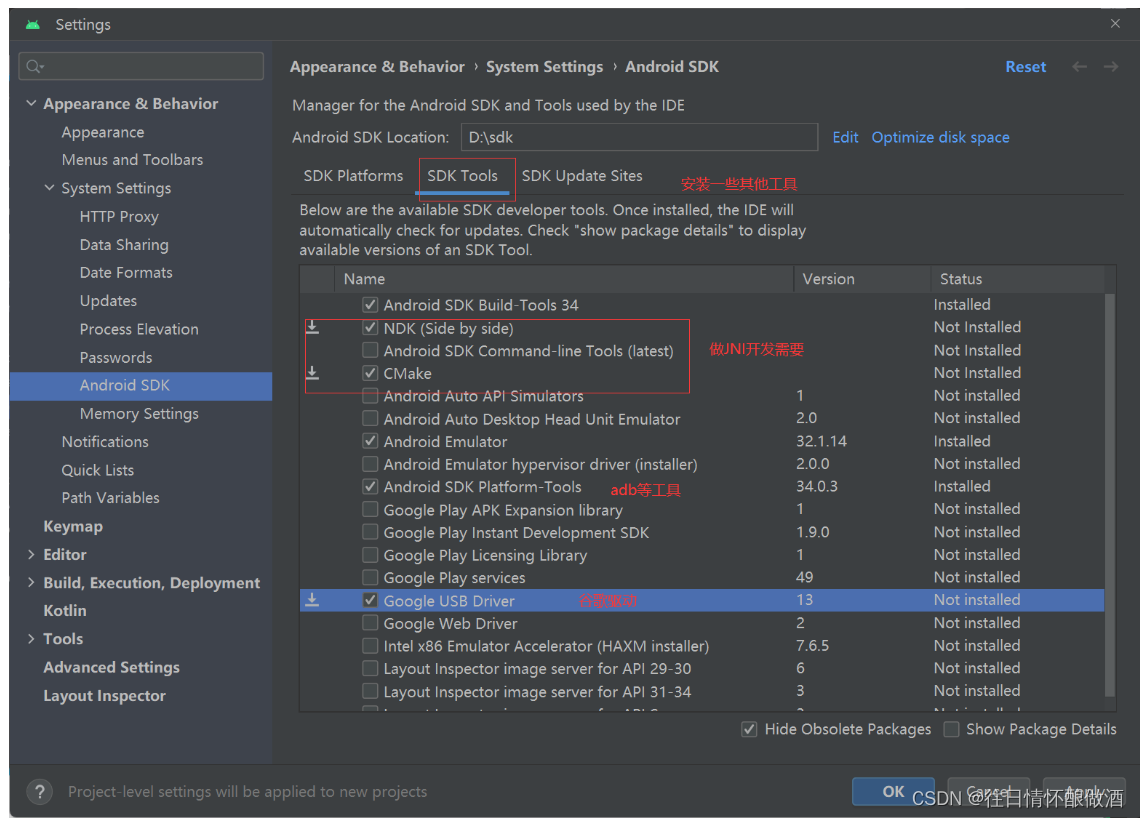The image size is (1140, 819).
Task: Select Notifications settings
Action: pos(105,442)
